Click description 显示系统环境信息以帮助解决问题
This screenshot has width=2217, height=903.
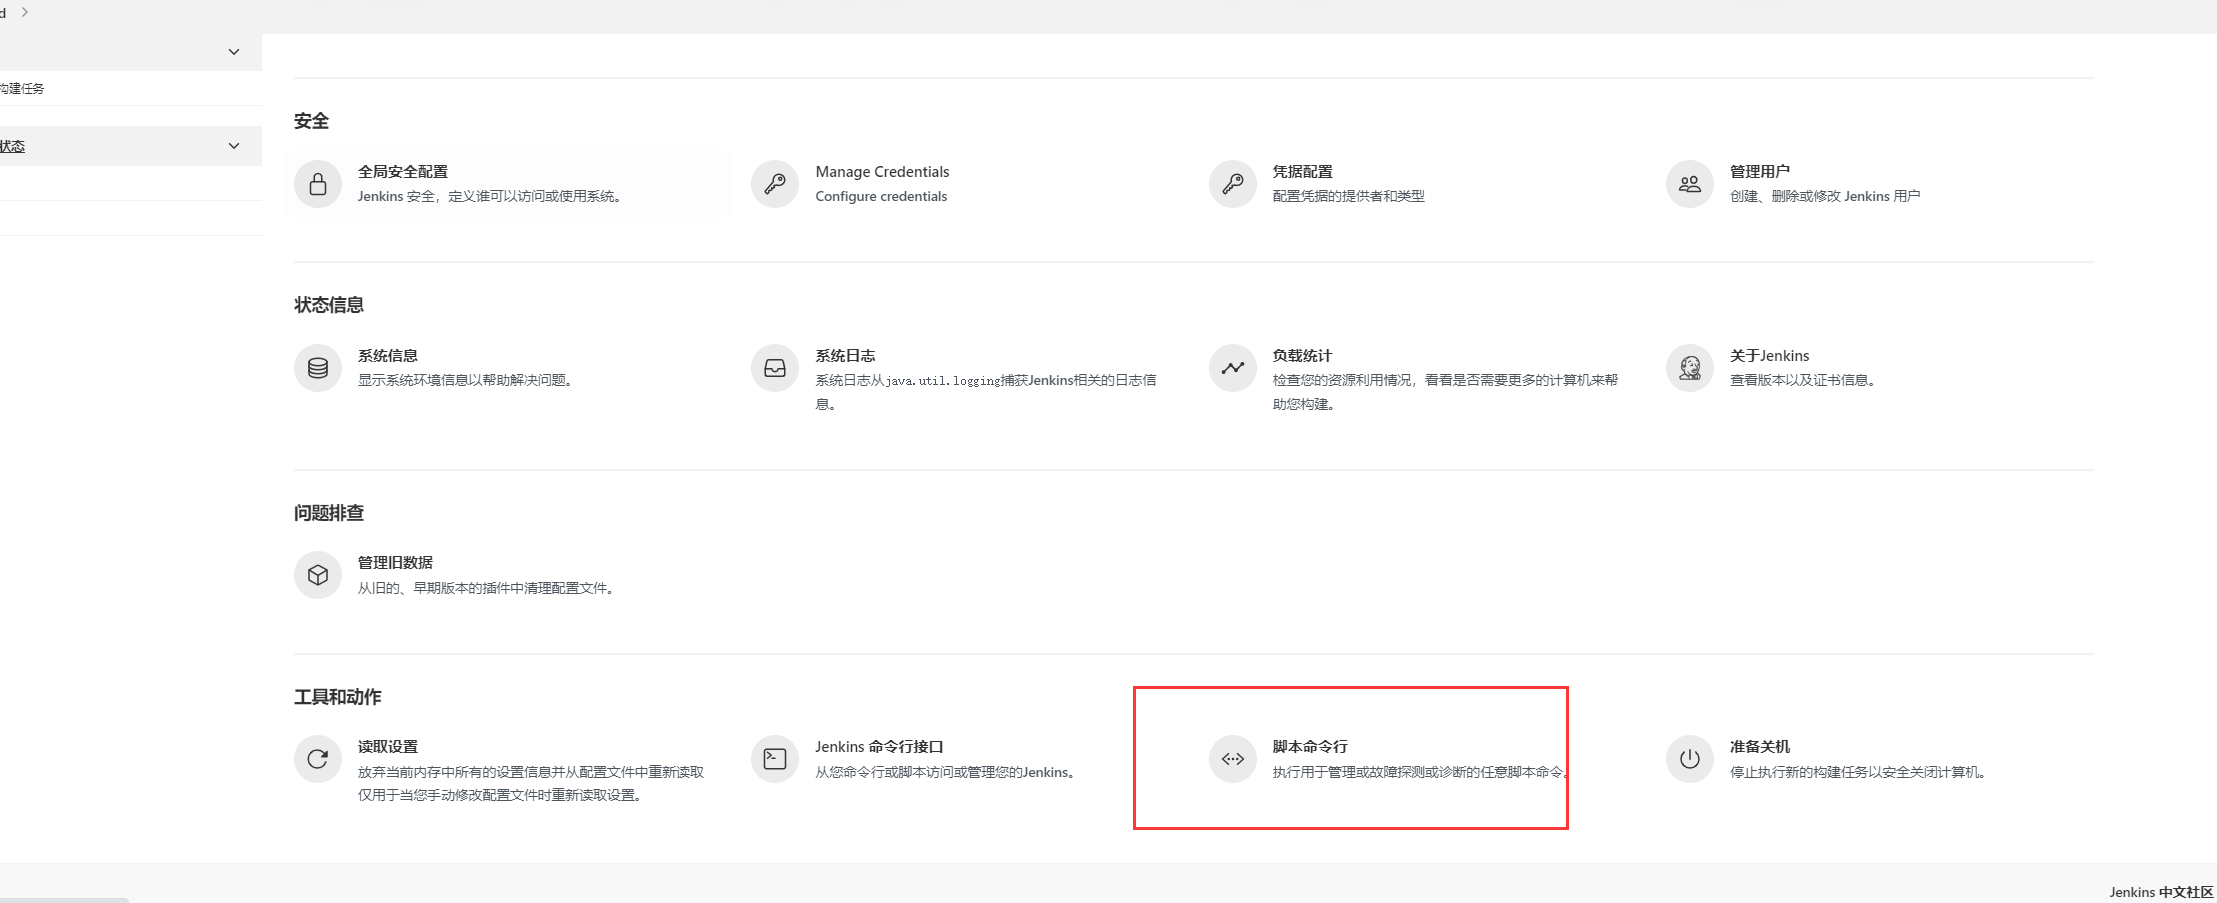(x=467, y=380)
